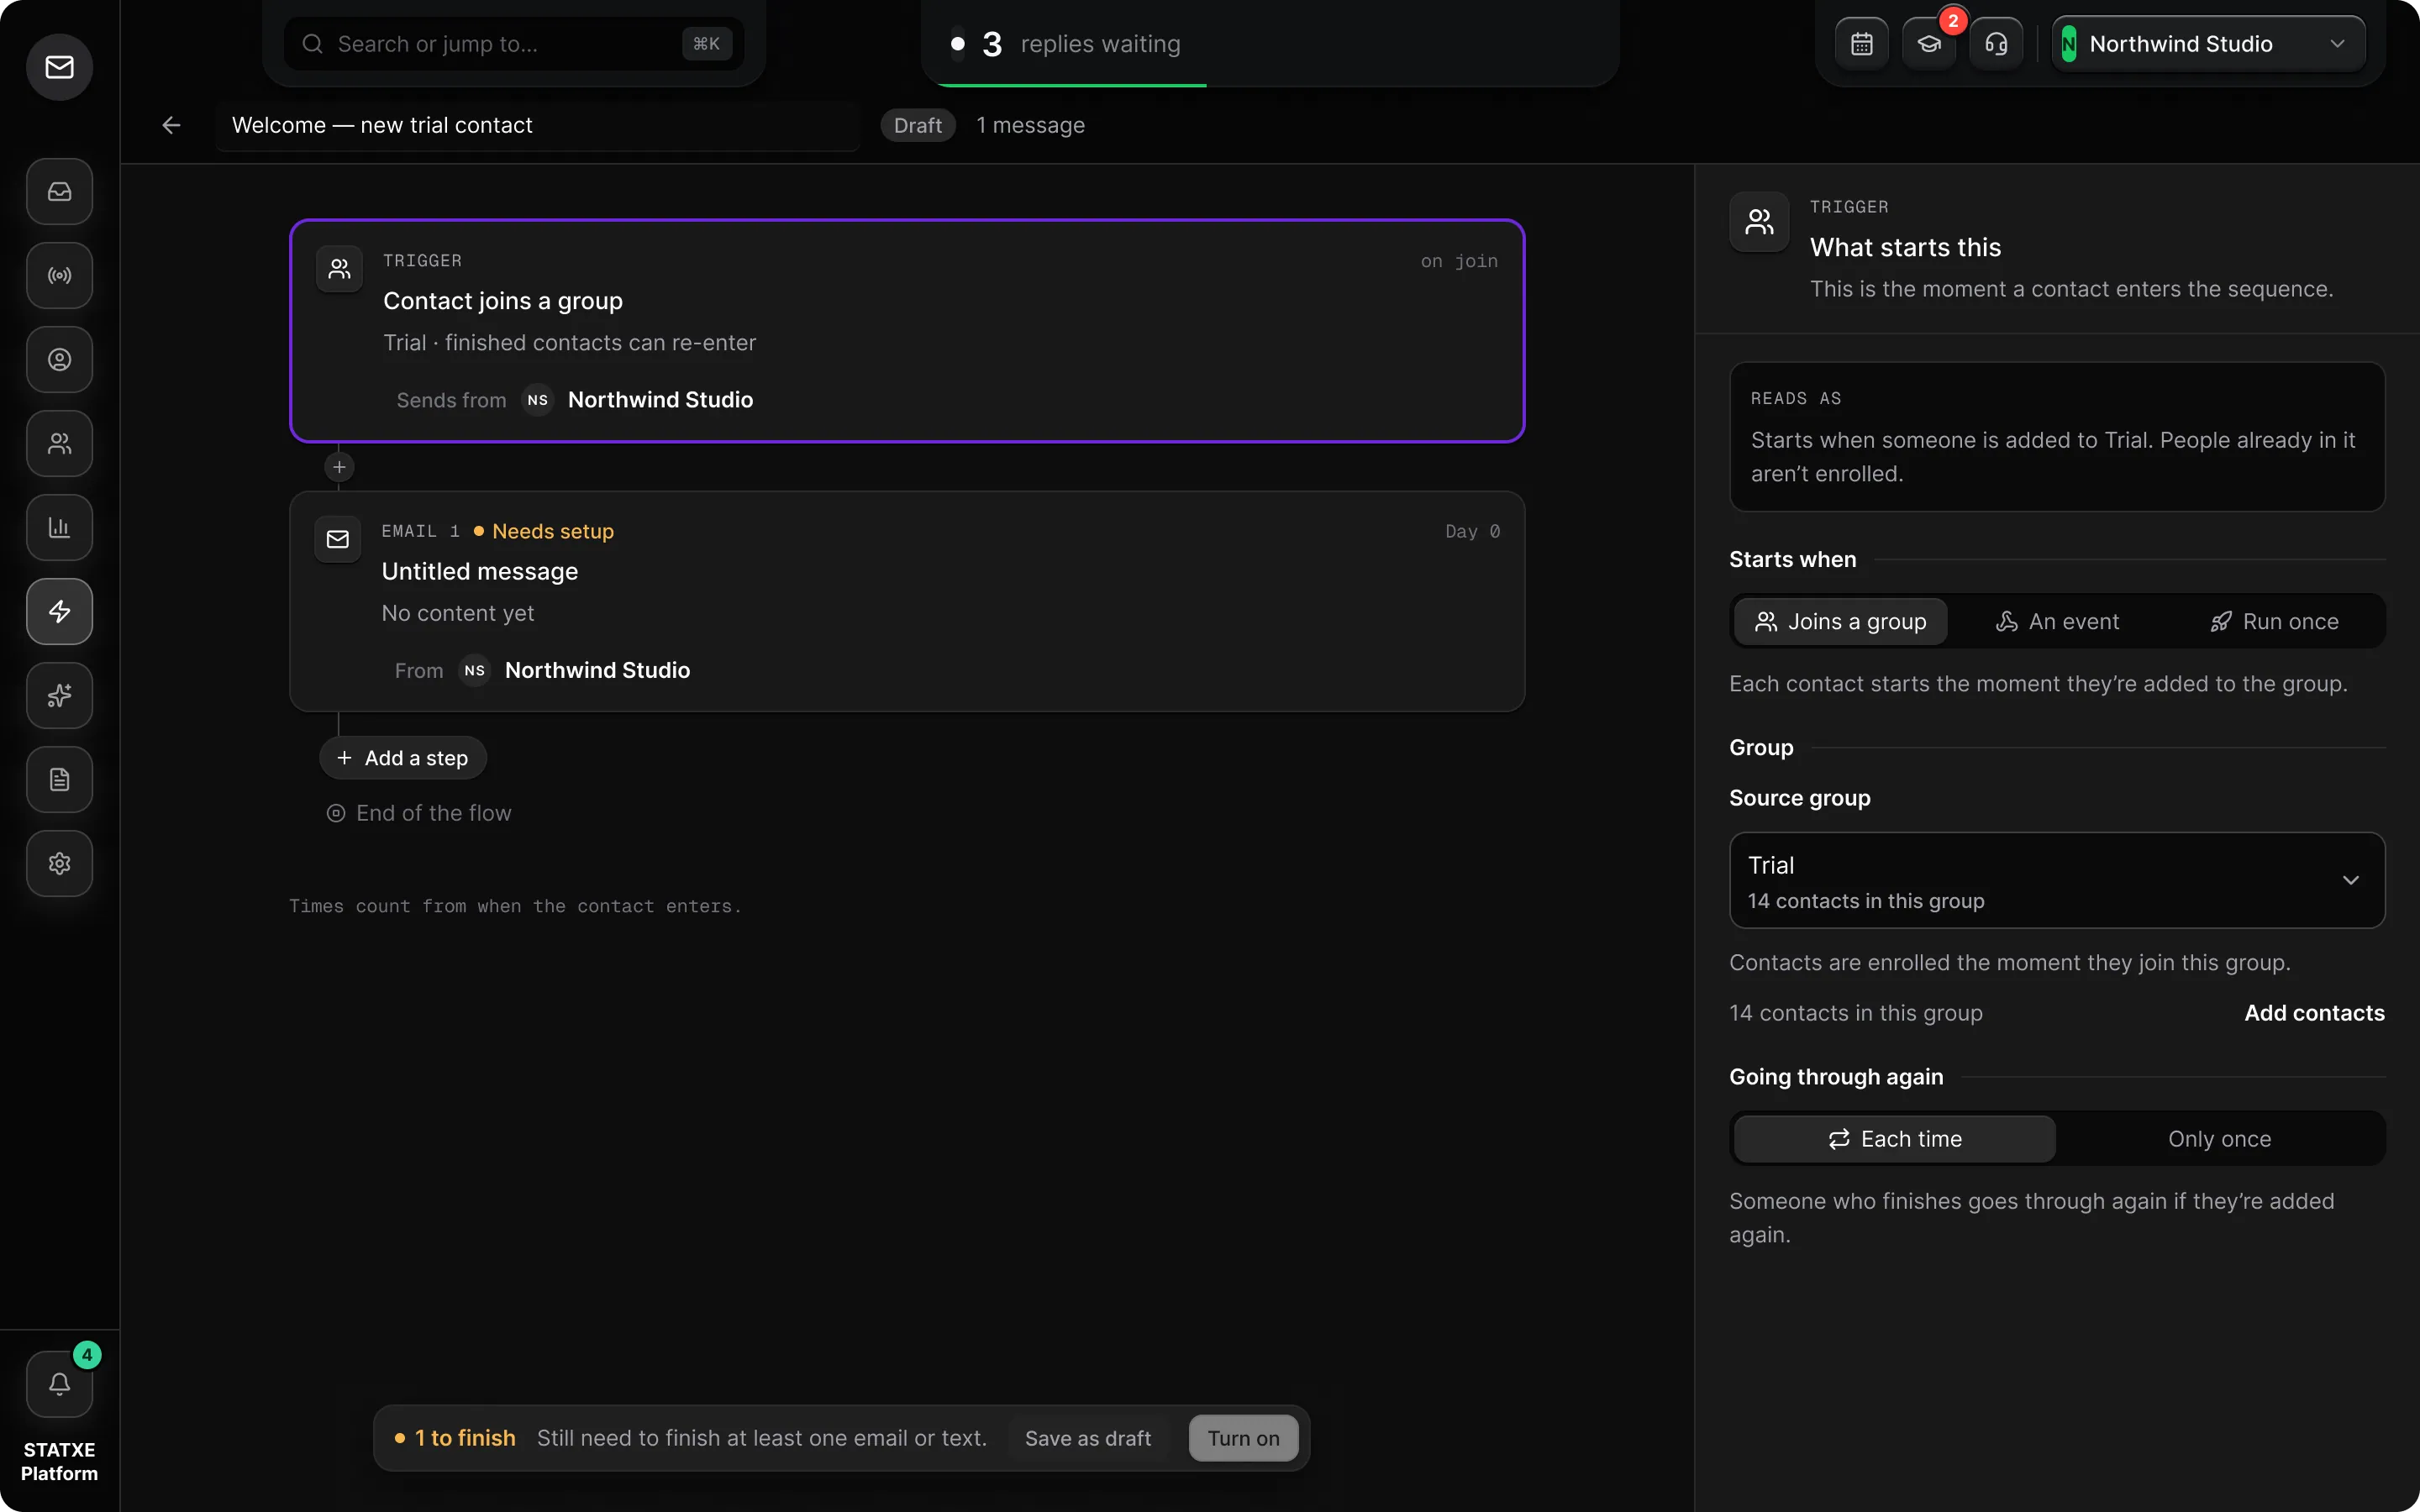The width and height of the screenshot is (2420, 1512).
Task: Click the End of the flow marker
Action: [x=419, y=813]
